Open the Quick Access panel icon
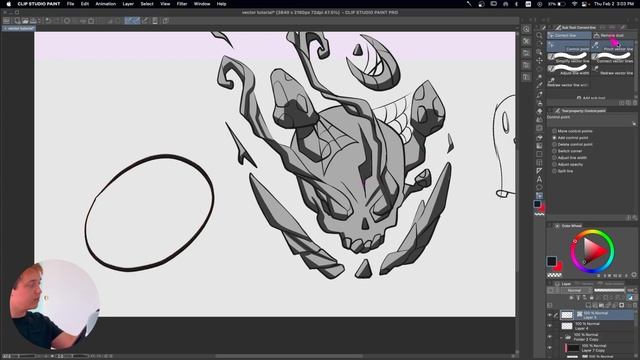Image resolution: width=640 pixels, height=360 pixels. tap(526, 29)
